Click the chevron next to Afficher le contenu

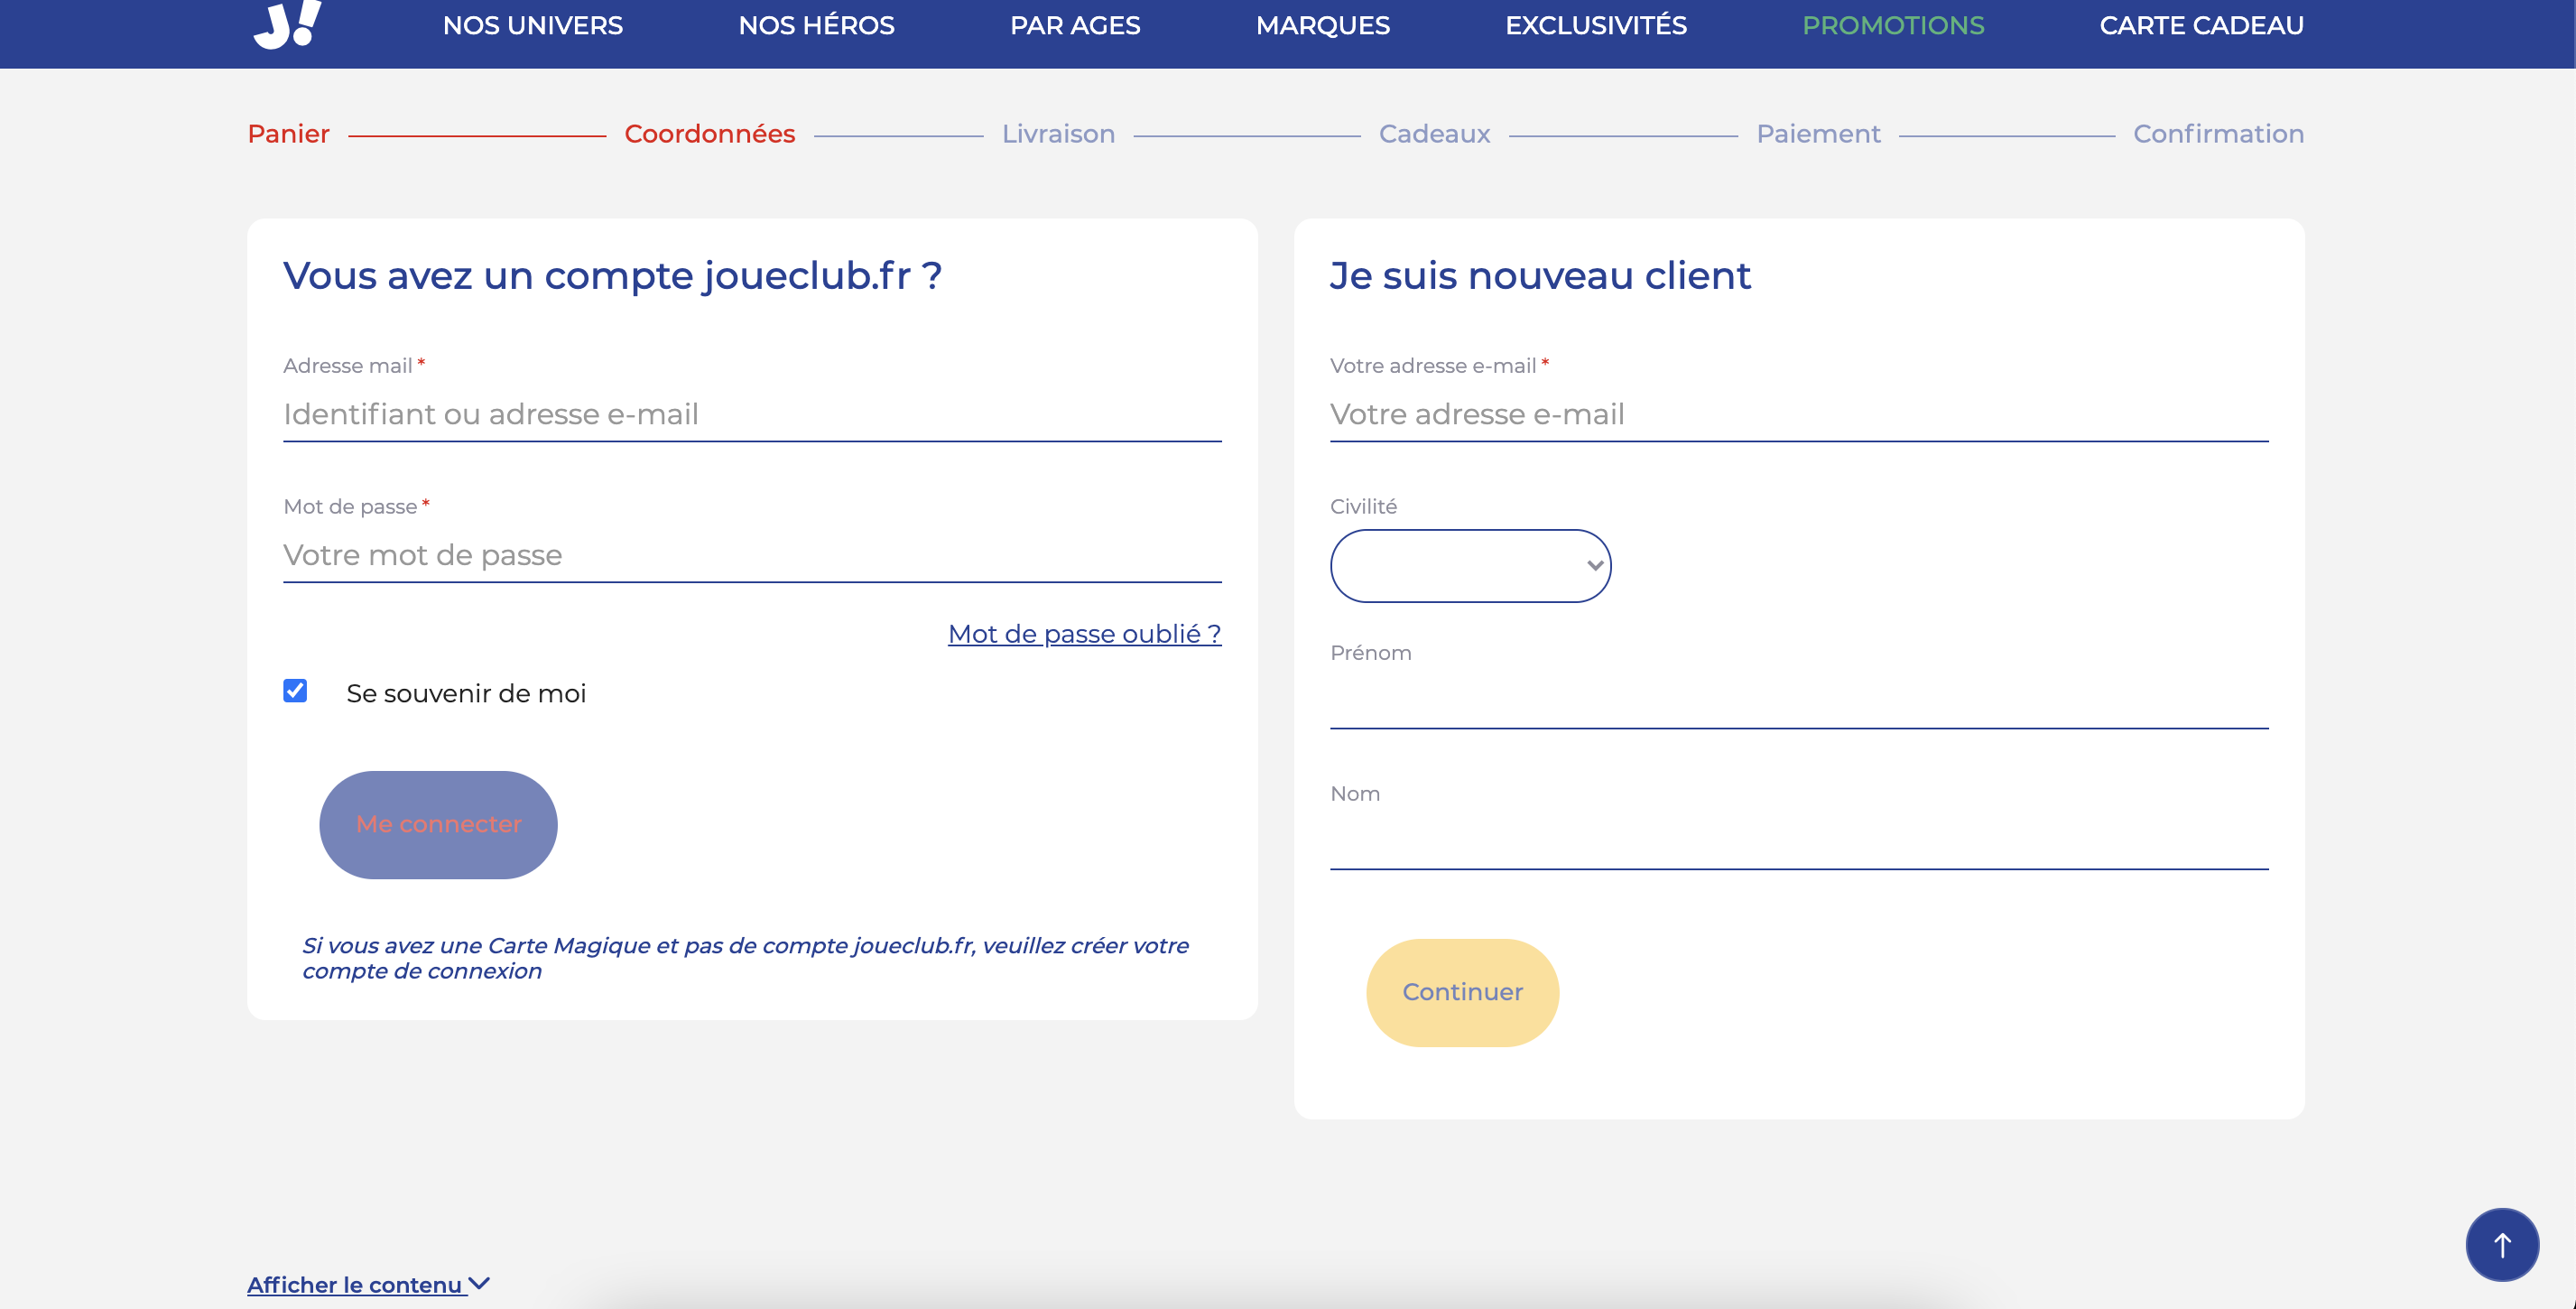click(480, 1283)
